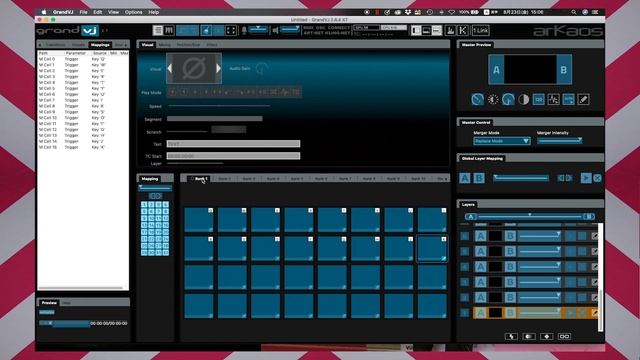640x360 pixels.
Task: Toggle A button in Master Preview
Action: coord(496,70)
